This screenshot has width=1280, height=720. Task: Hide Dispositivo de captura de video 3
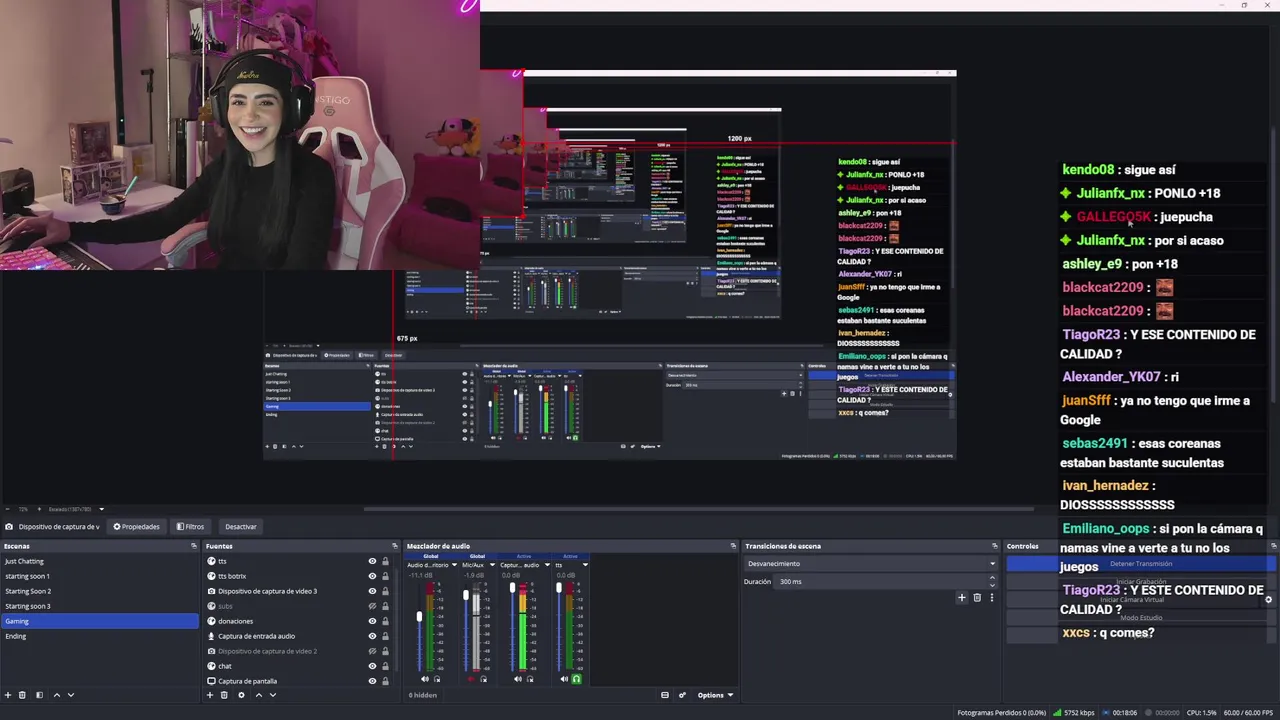click(x=372, y=591)
